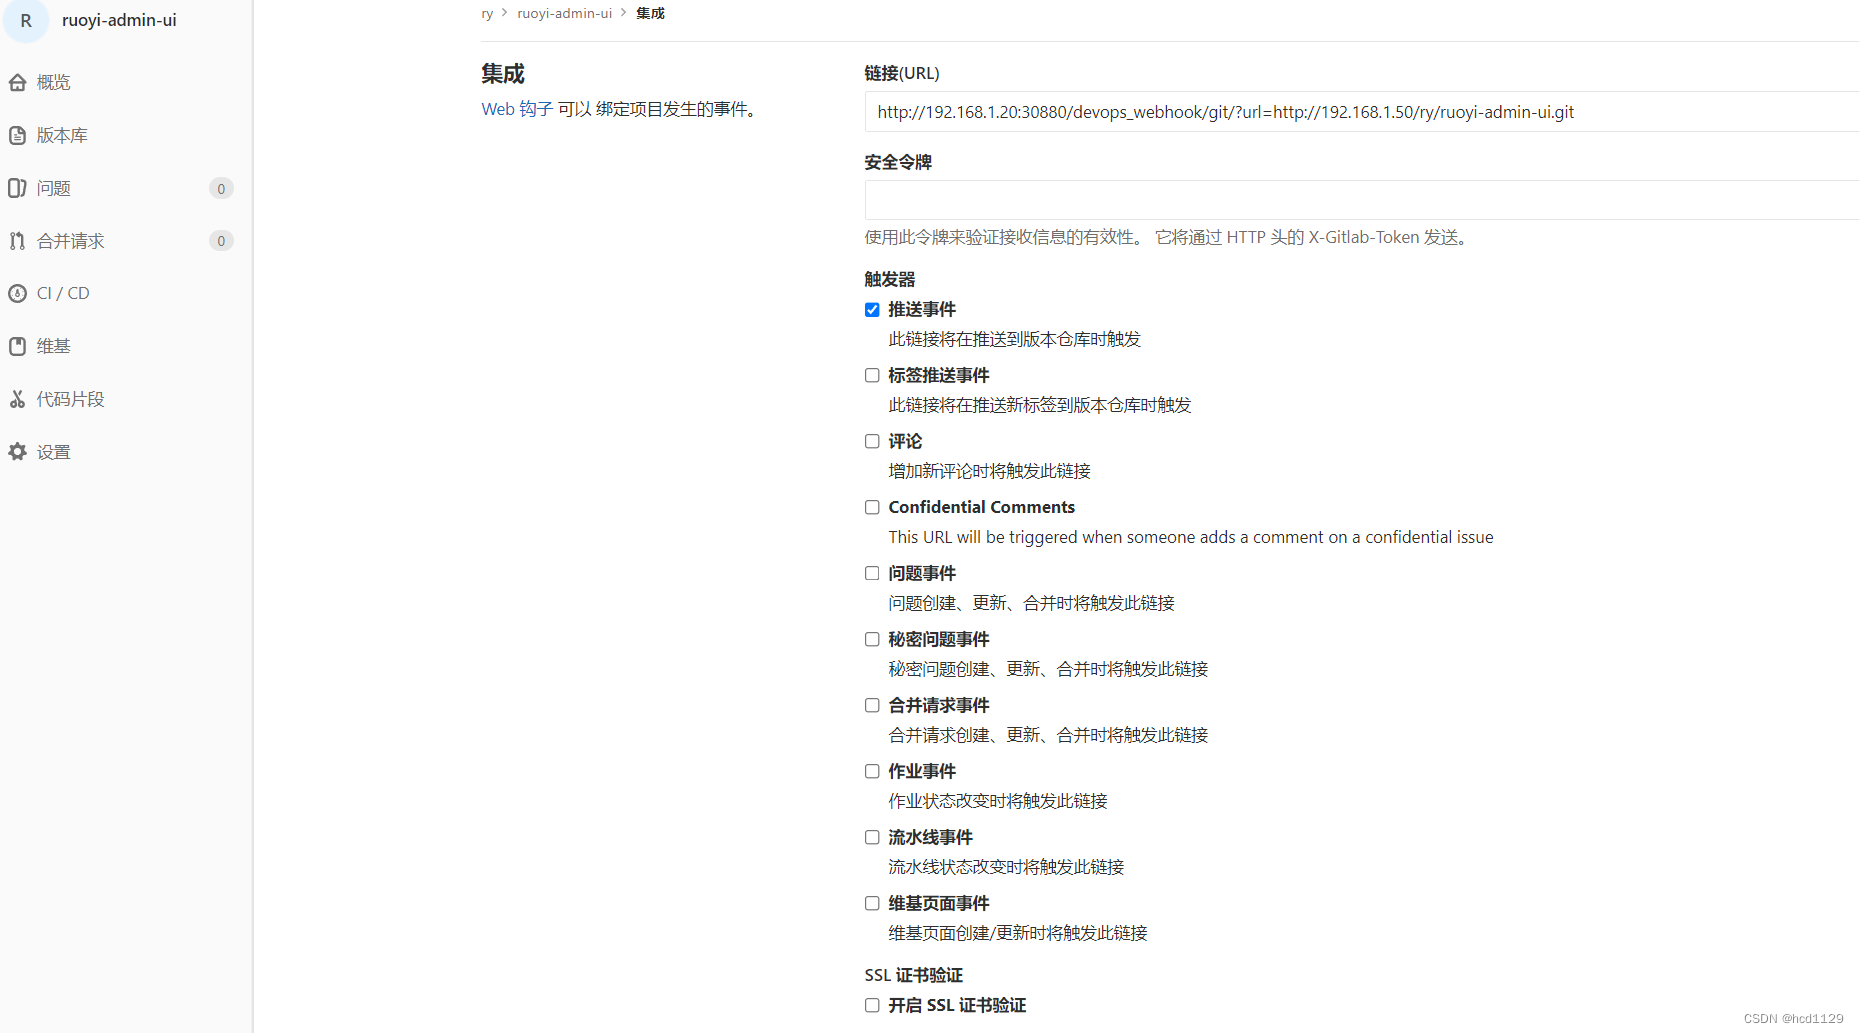Viewport: 1859px width, 1033px height.
Task: Open the Web 钩子 help link
Action: [x=517, y=109]
